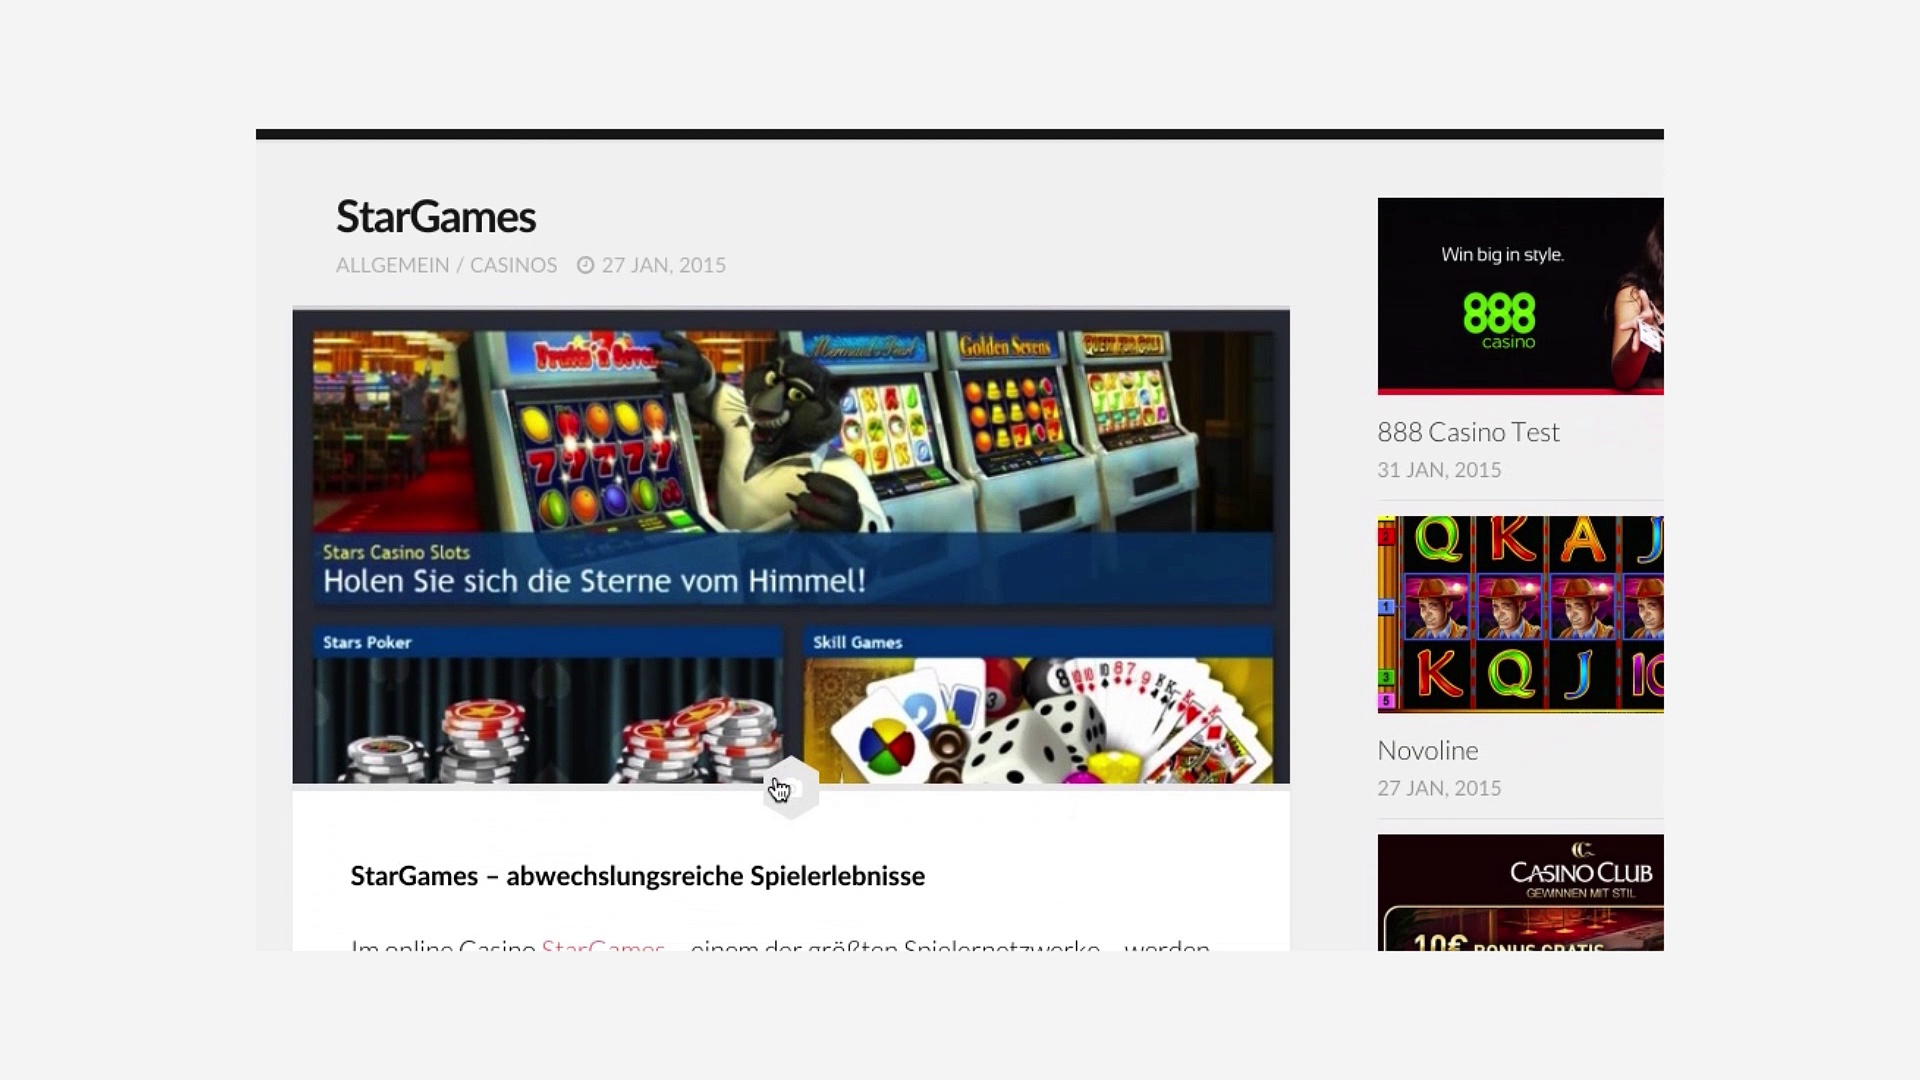The width and height of the screenshot is (1920, 1080).
Task: Click the StarGames page heading
Action: click(x=436, y=217)
